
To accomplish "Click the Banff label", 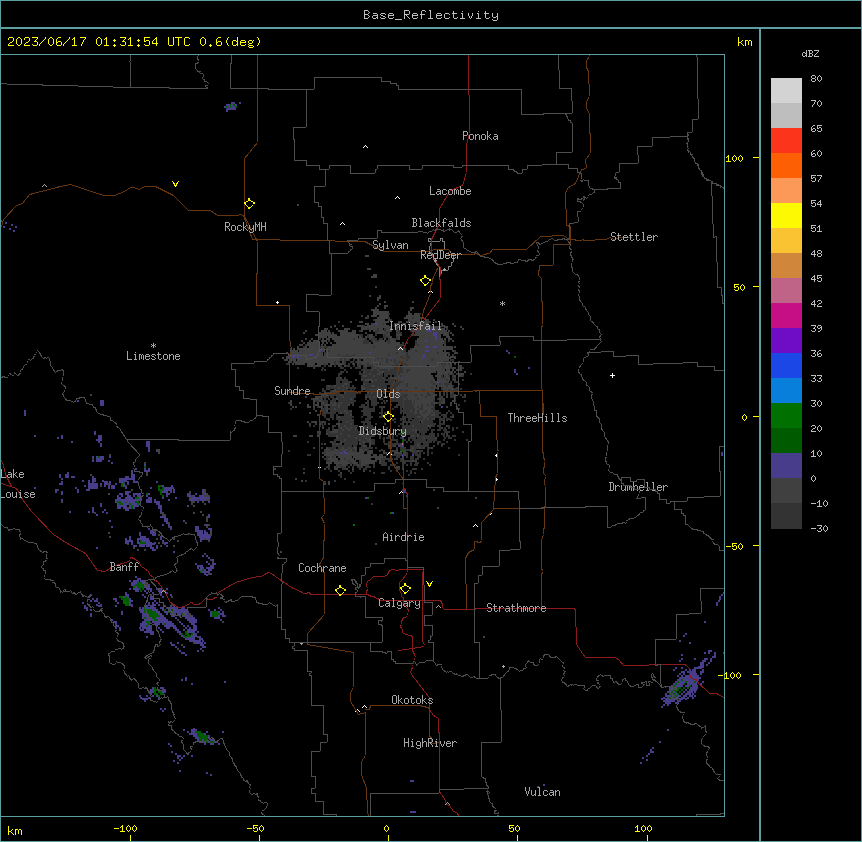I will click(x=124, y=567).
